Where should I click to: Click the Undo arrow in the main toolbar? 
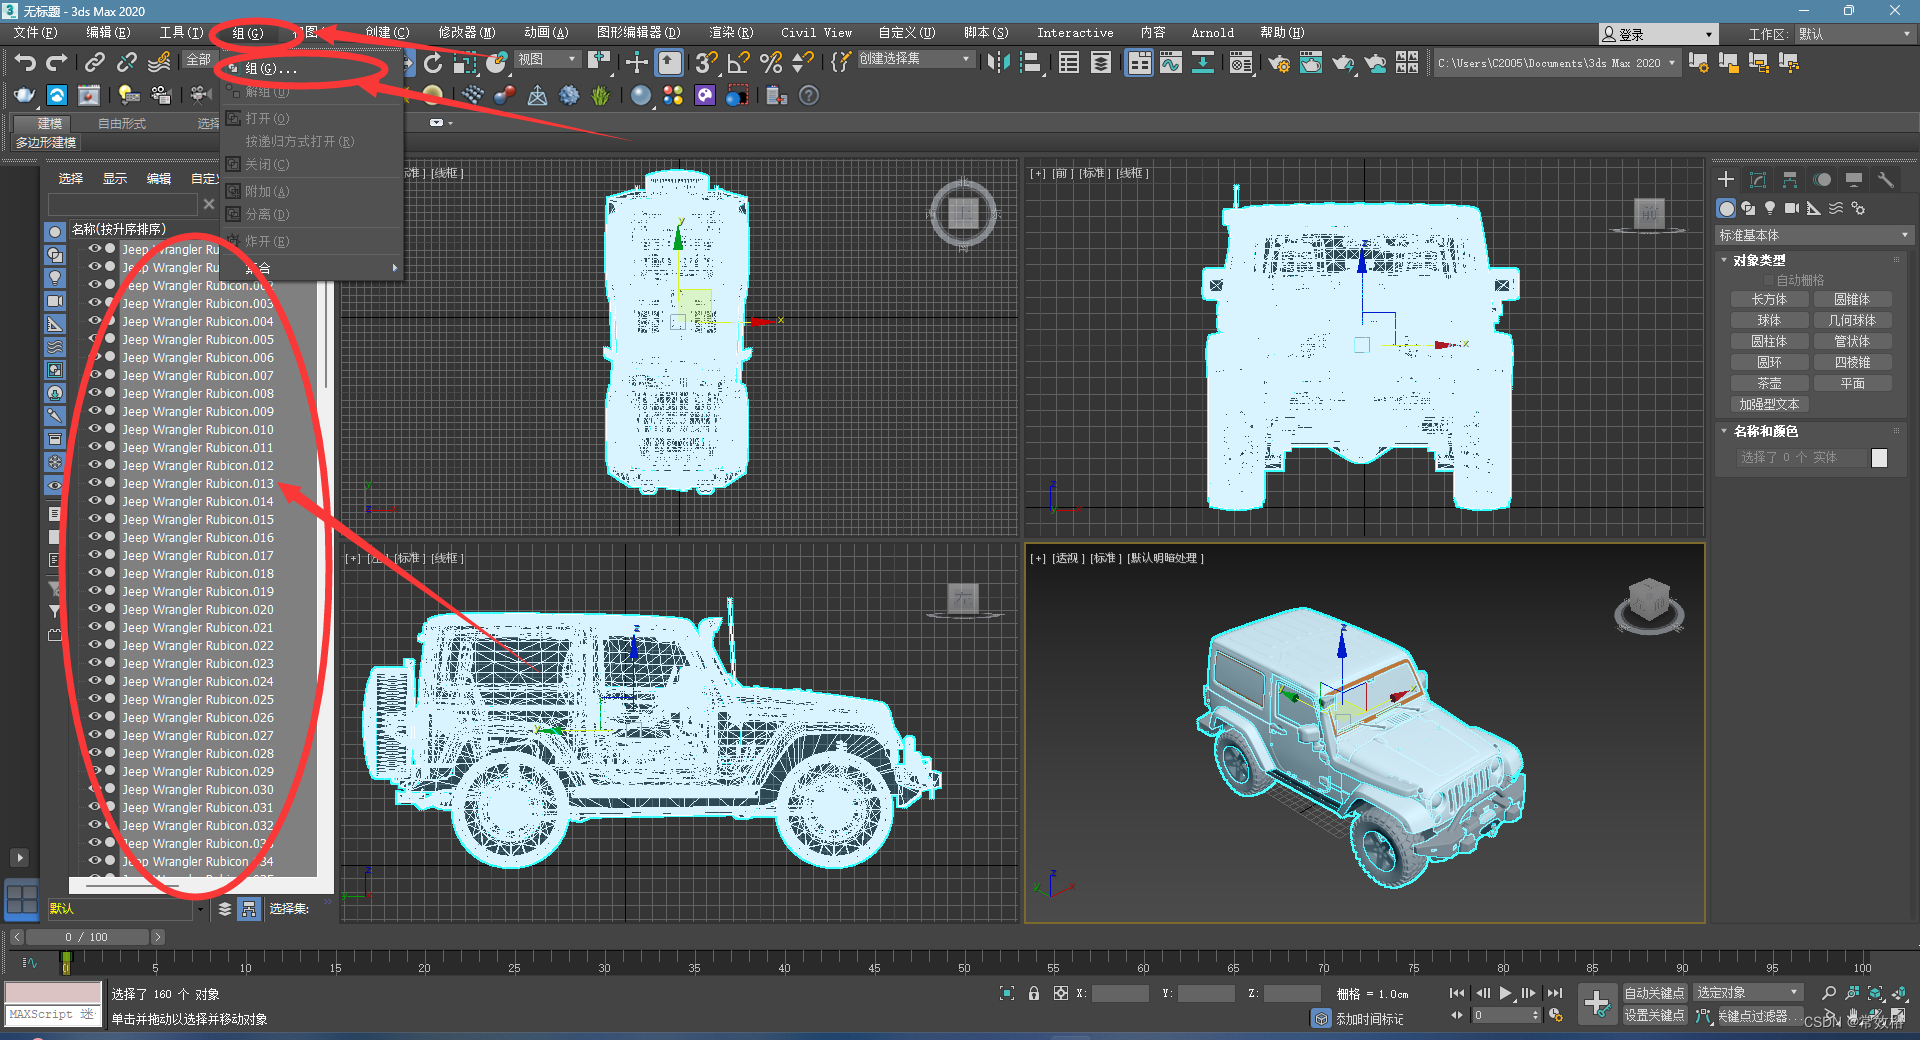[25, 63]
